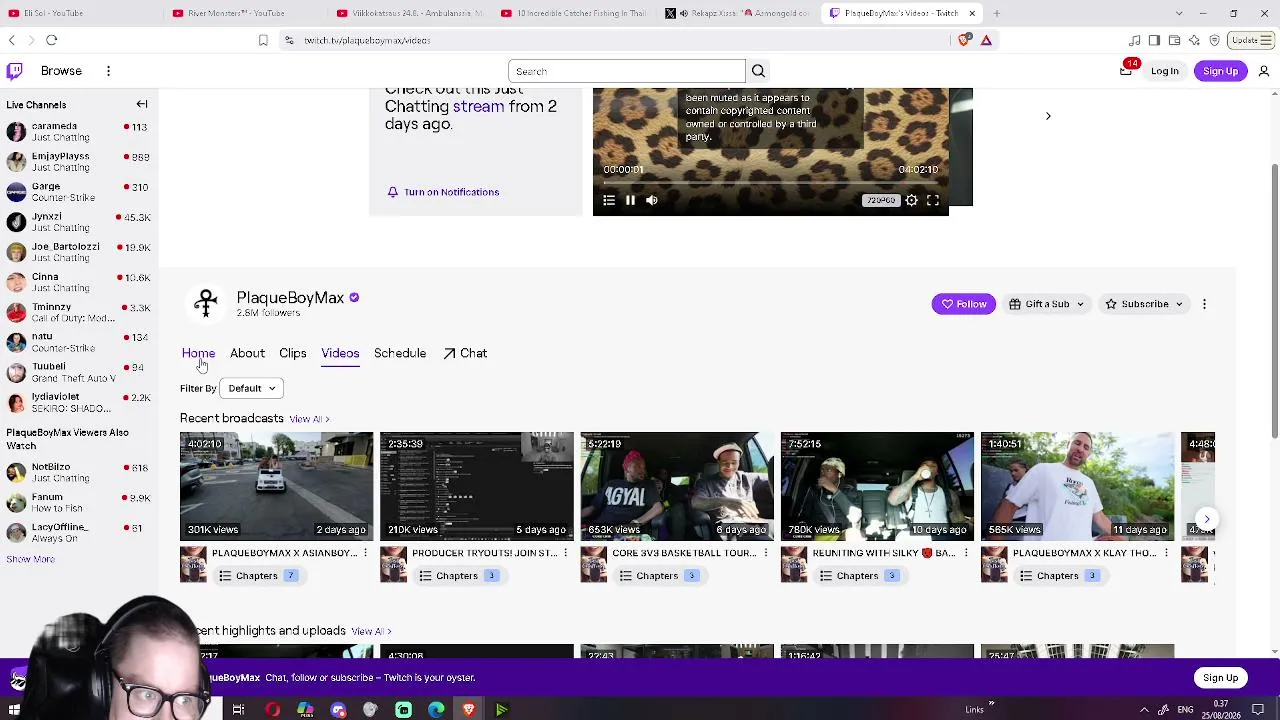Open the PlaqueBoyMax channel avatar
This screenshot has width=1280, height=720.
[206, 303]
